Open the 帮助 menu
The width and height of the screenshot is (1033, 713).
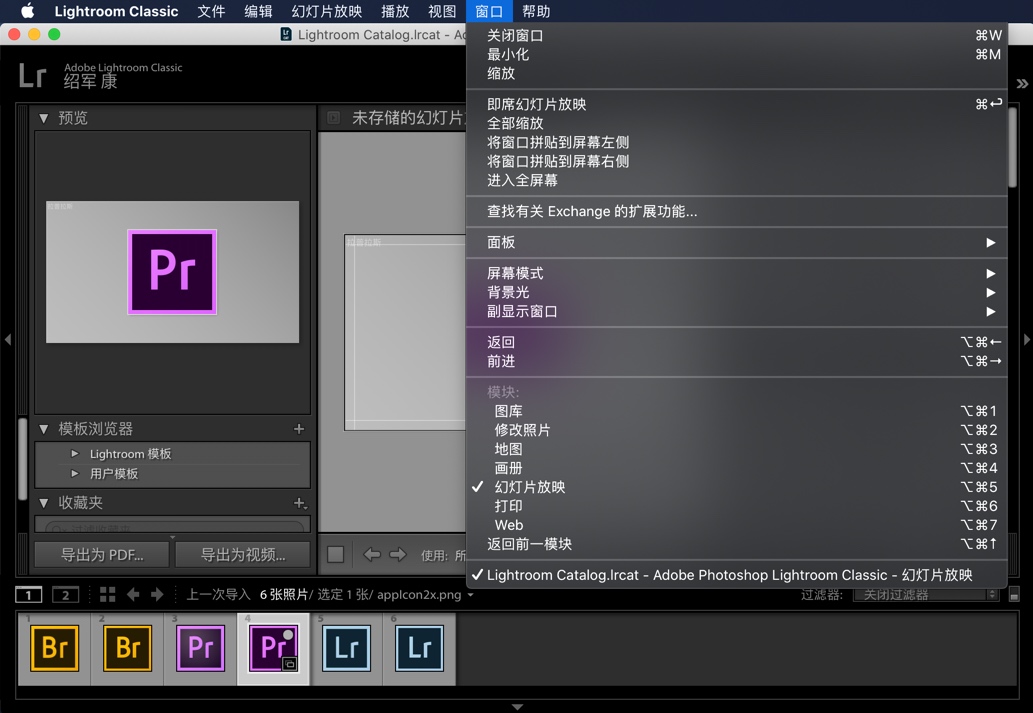(x=535, y=11)
